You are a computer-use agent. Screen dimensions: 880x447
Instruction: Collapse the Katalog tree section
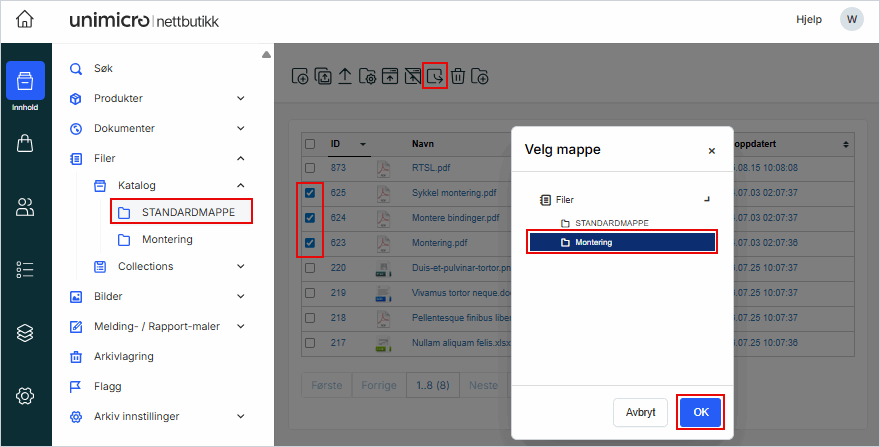pos(240,185)
